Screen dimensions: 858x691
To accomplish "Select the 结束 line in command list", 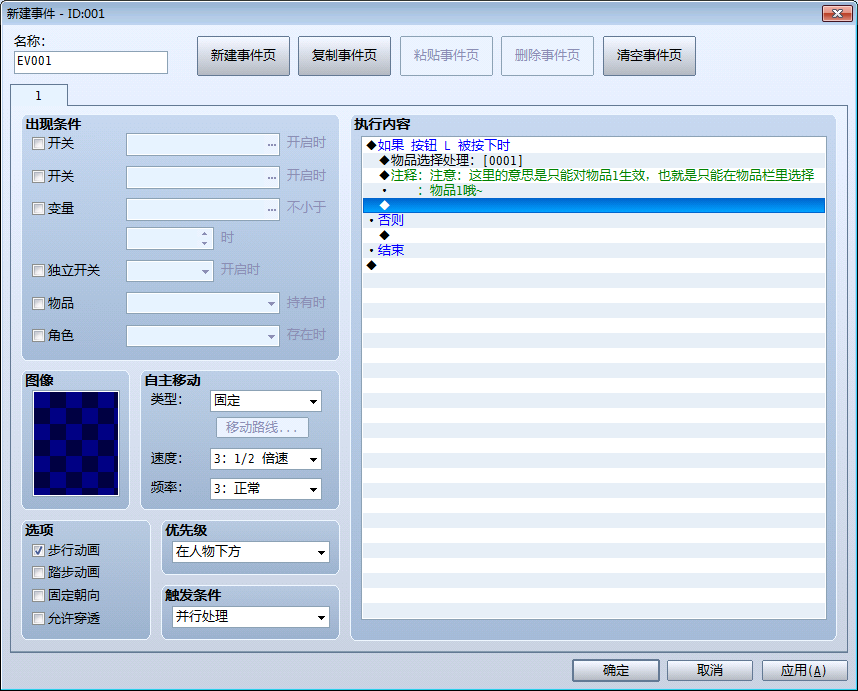I will 594,250.
